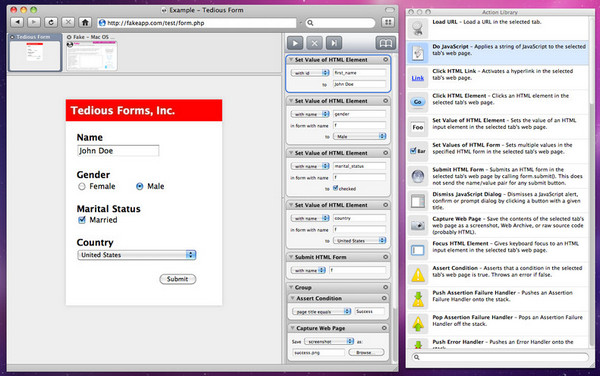This screenshot has width=600, height=376.
Task: Go to home page icon in toolbar
Action: click(85, 23)
